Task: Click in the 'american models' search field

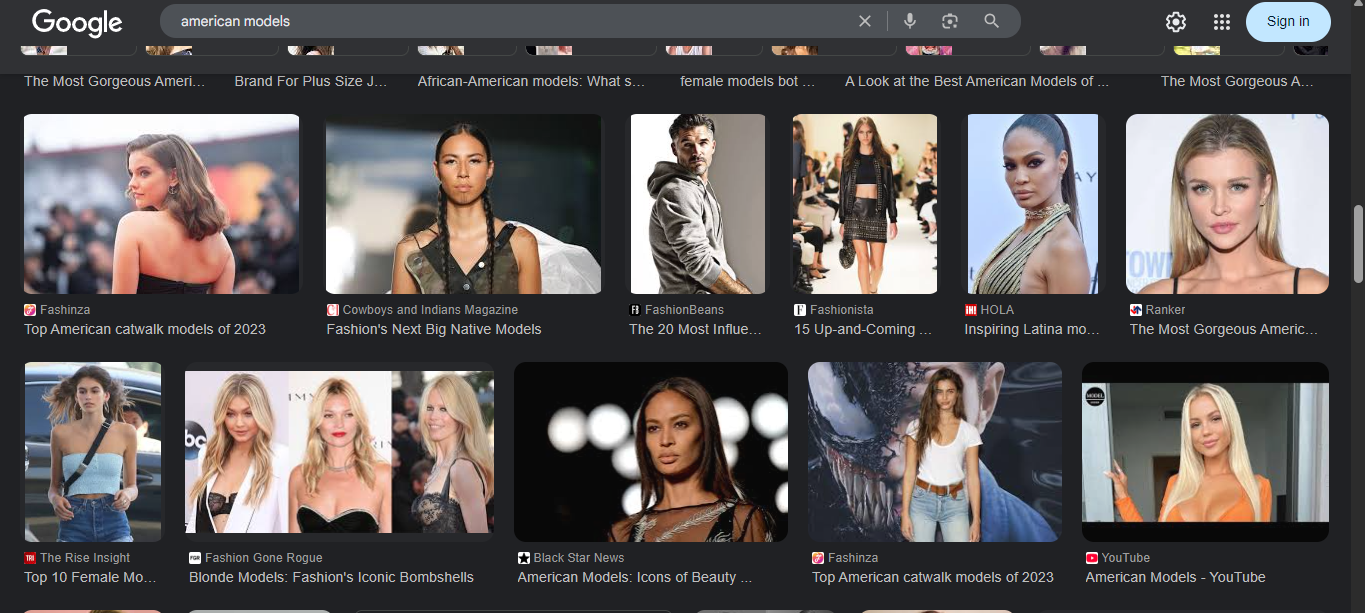Action: tap(500, 21)
